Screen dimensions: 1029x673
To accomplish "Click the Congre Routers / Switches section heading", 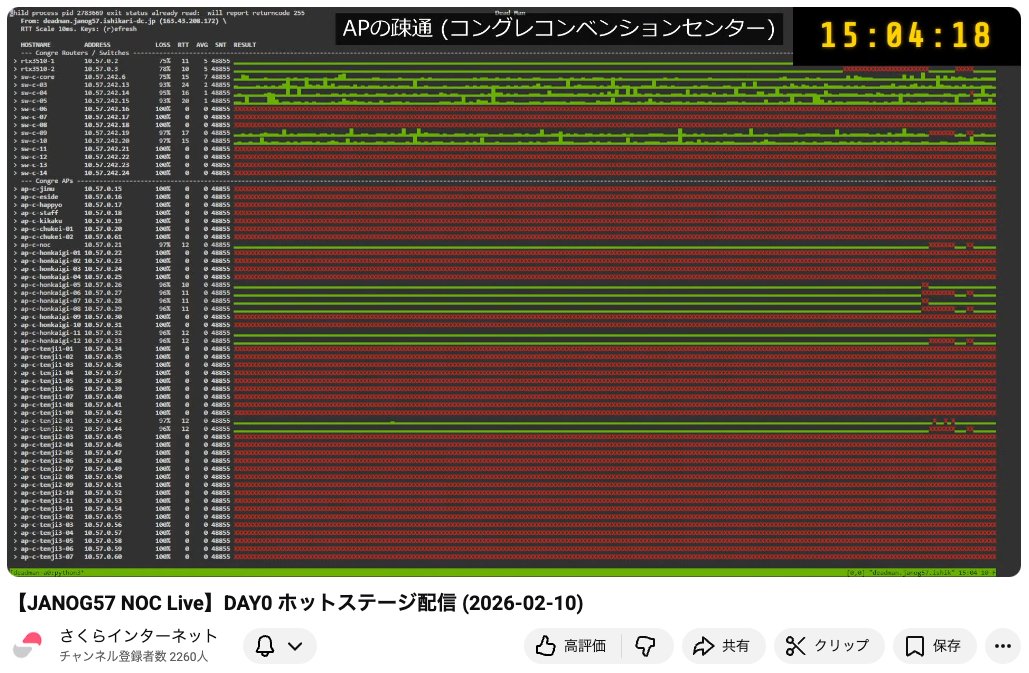I will click(82, 52).
